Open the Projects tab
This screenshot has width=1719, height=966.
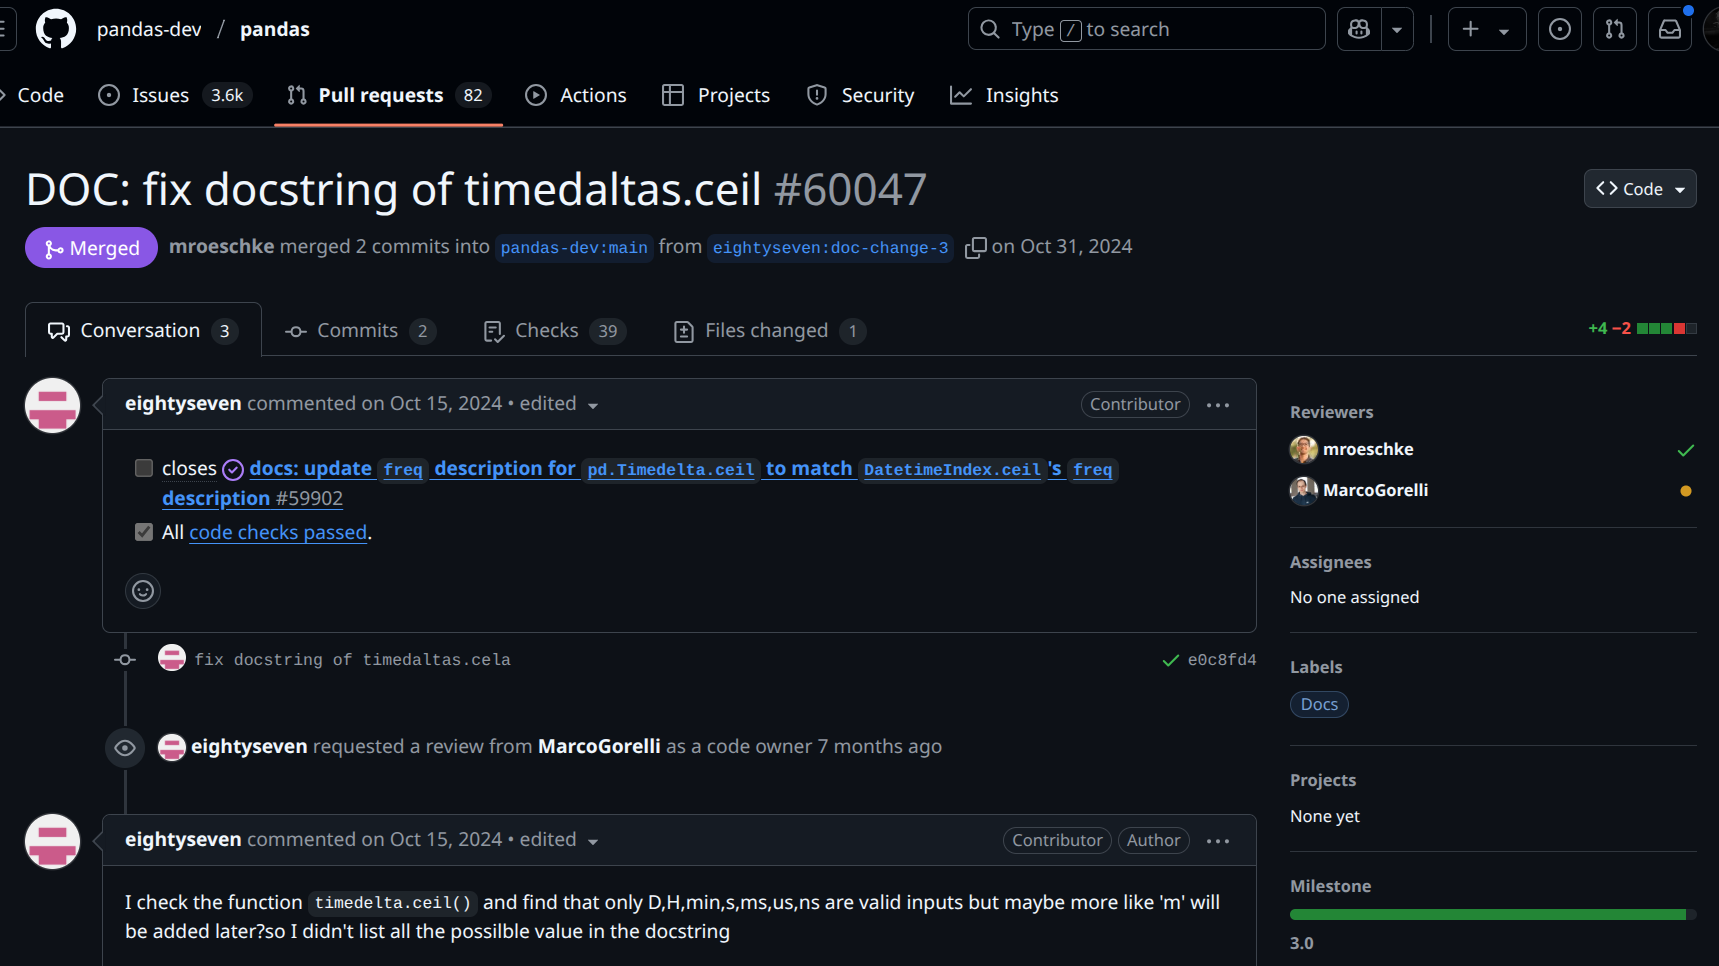(716, 95)
